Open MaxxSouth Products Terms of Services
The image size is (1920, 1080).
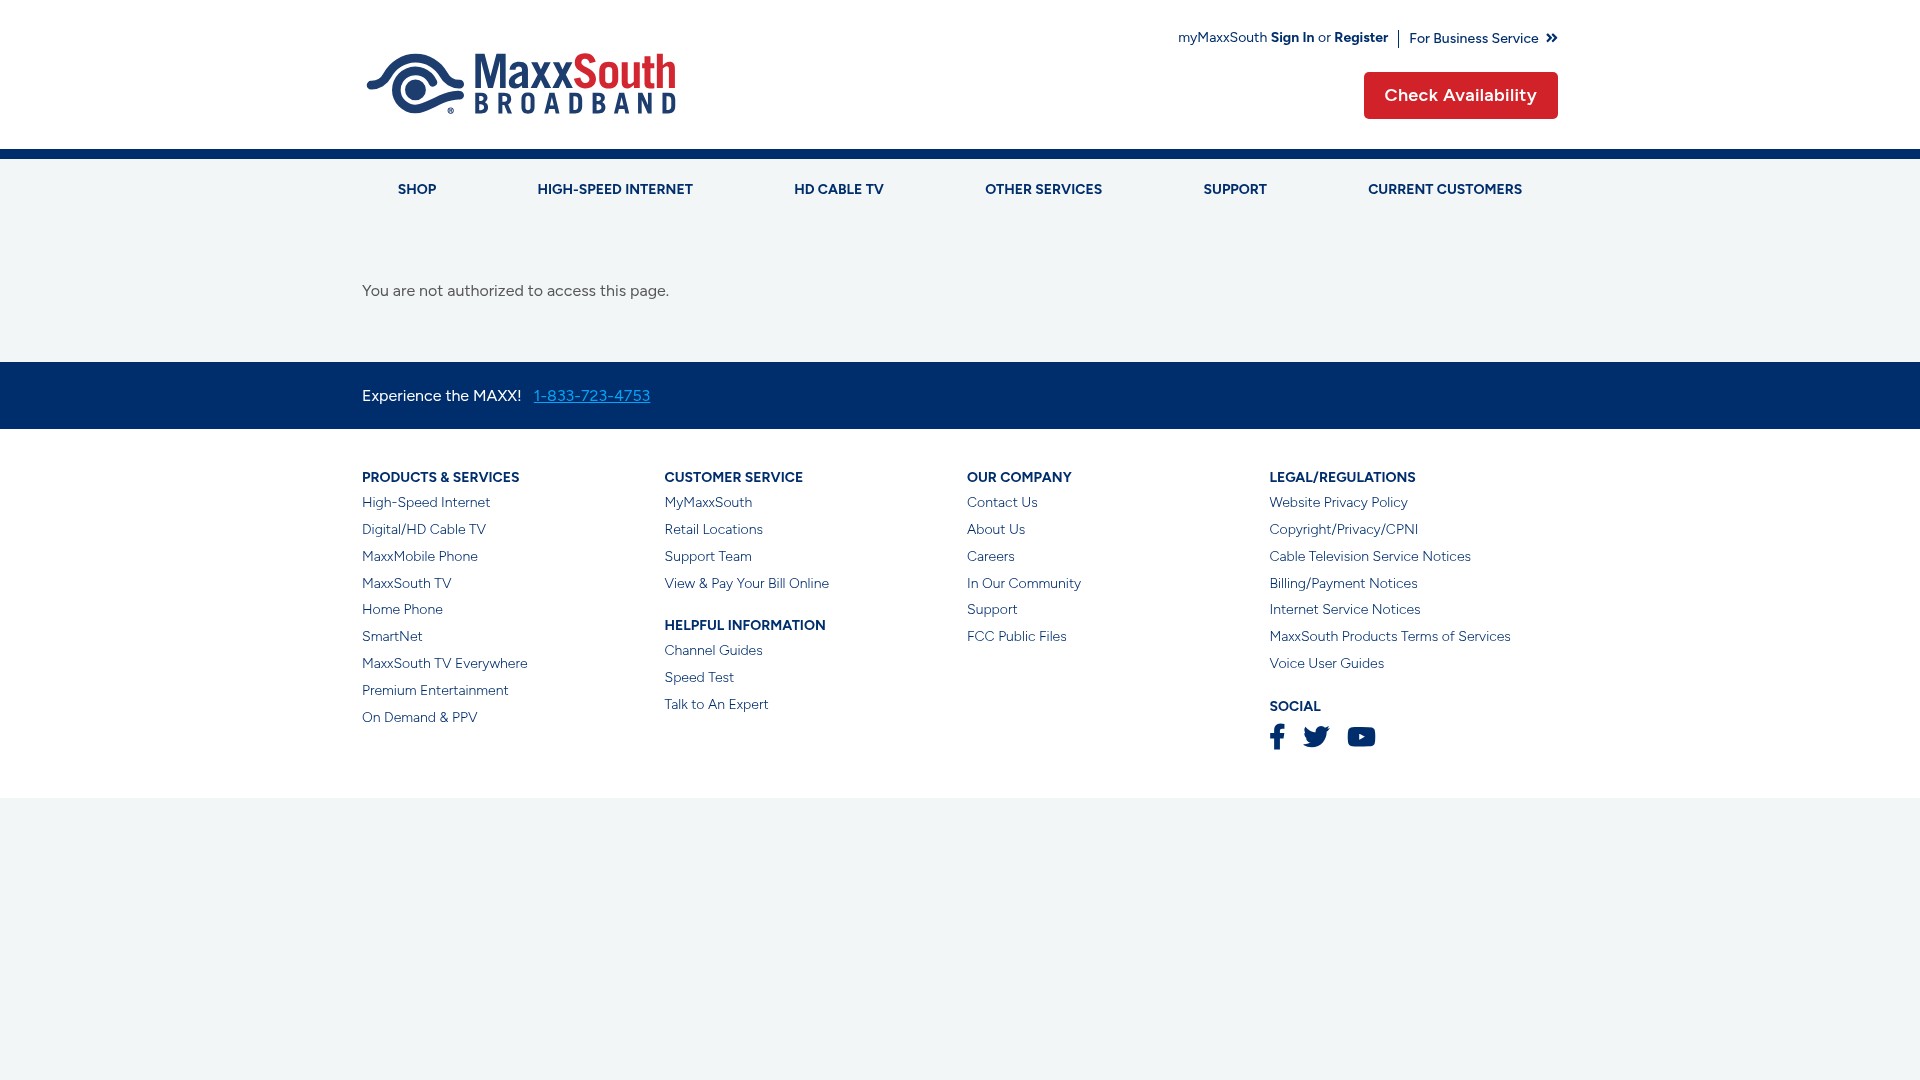tap(1390, 637)
